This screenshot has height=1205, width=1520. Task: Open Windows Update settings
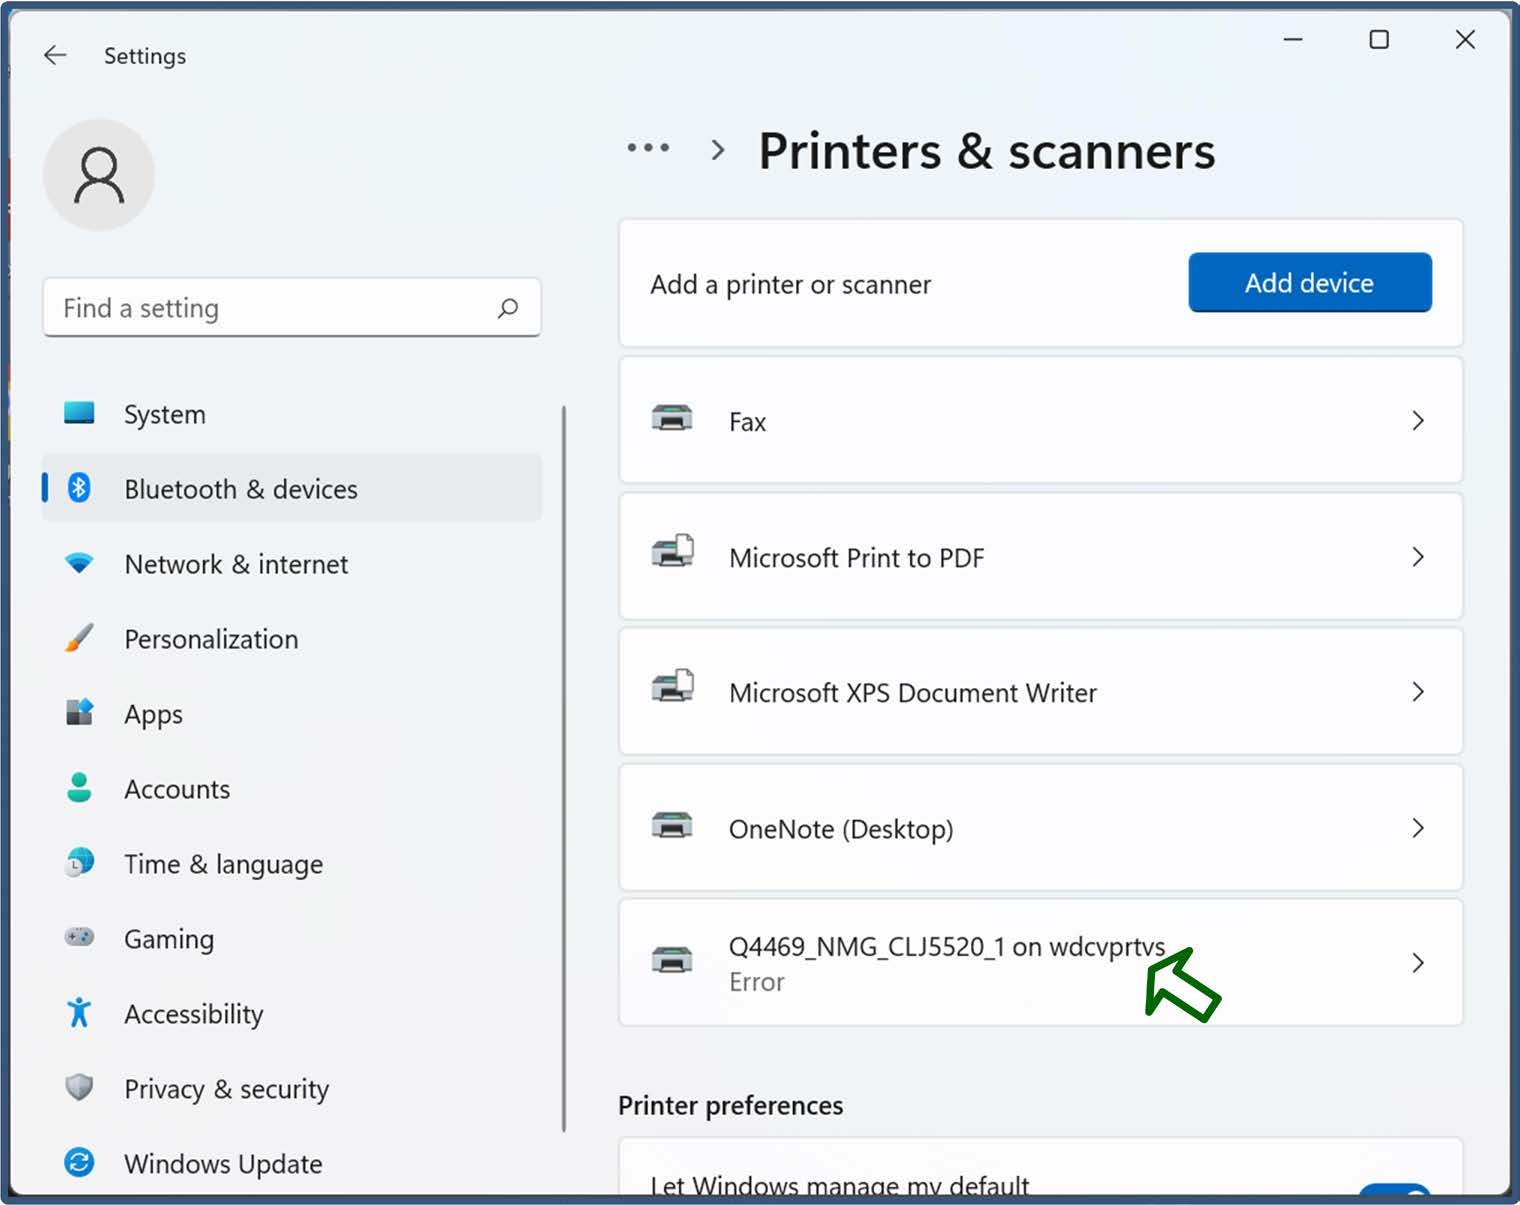pos(292,1163)
